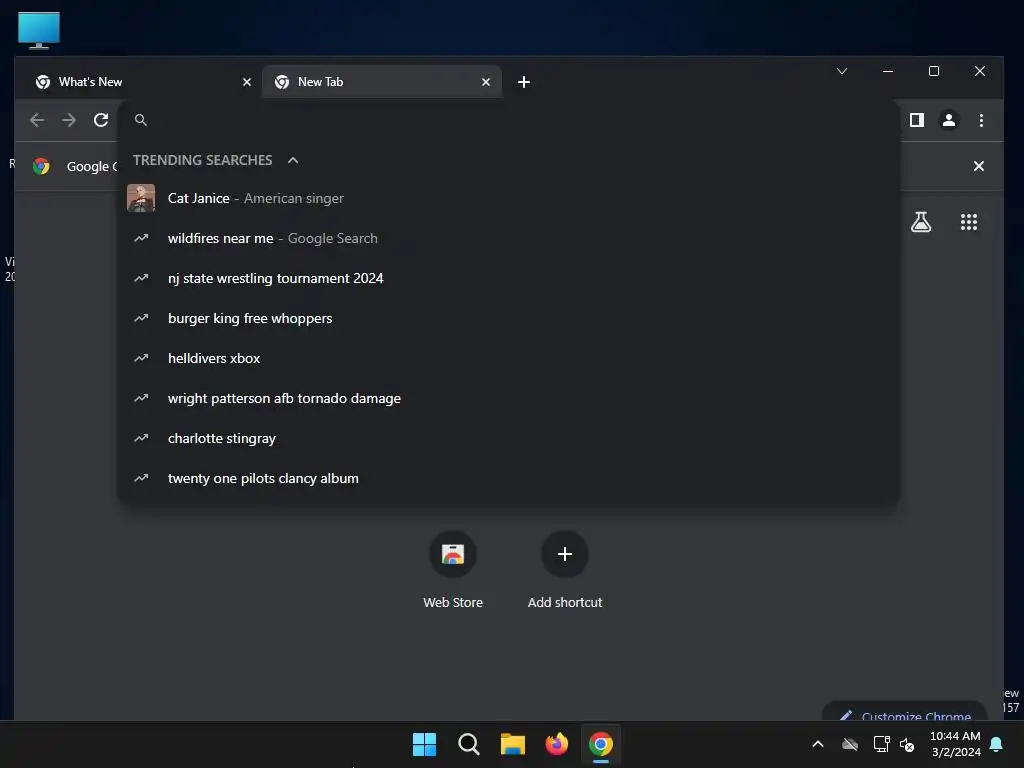The height and width of the screenshot is (768, 1024).
Task: Click the search magnifier in address bar
Action: pyautogui.click(x=140, y=120)
